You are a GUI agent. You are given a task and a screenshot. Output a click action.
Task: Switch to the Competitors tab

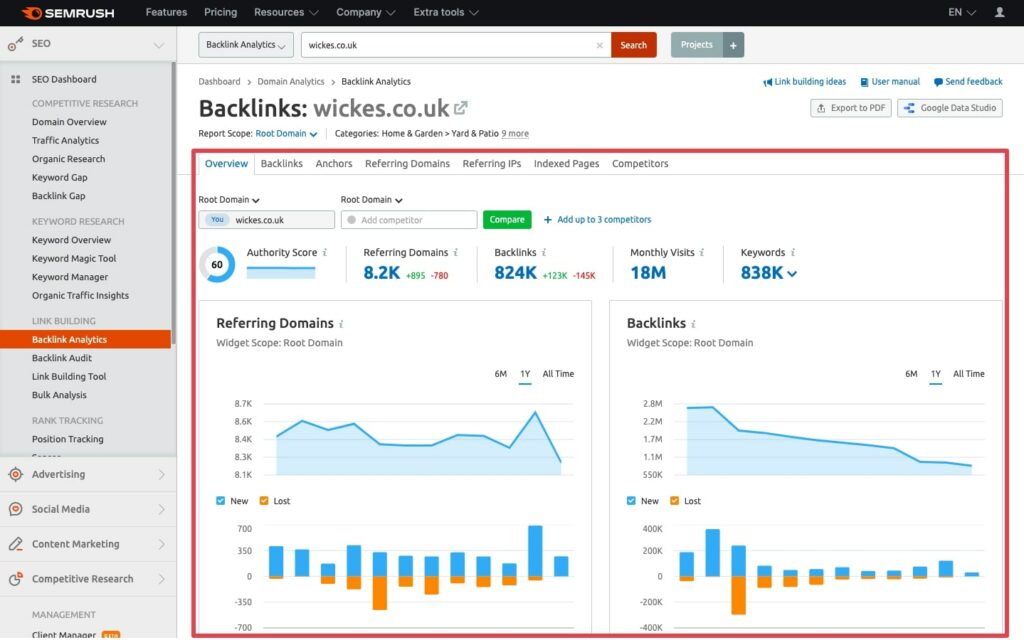(640, 163)
